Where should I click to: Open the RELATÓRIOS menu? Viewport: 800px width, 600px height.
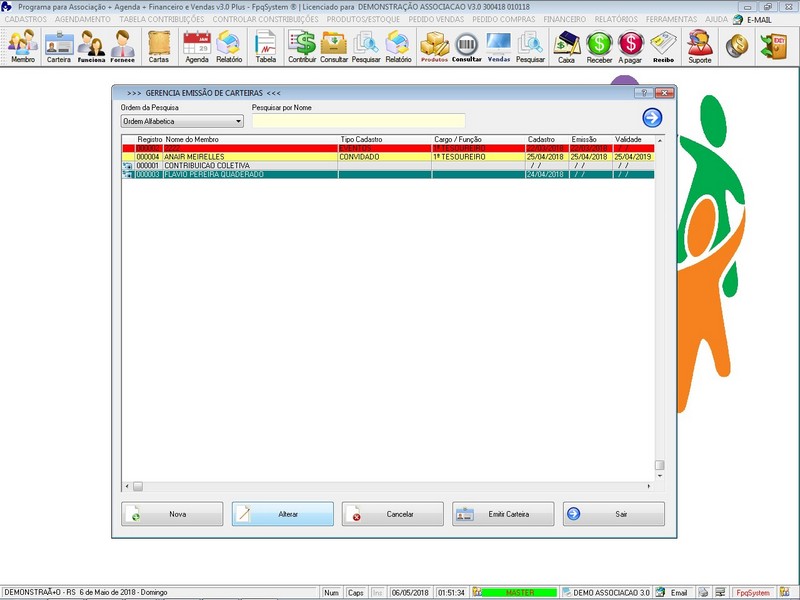coord(616,19)
